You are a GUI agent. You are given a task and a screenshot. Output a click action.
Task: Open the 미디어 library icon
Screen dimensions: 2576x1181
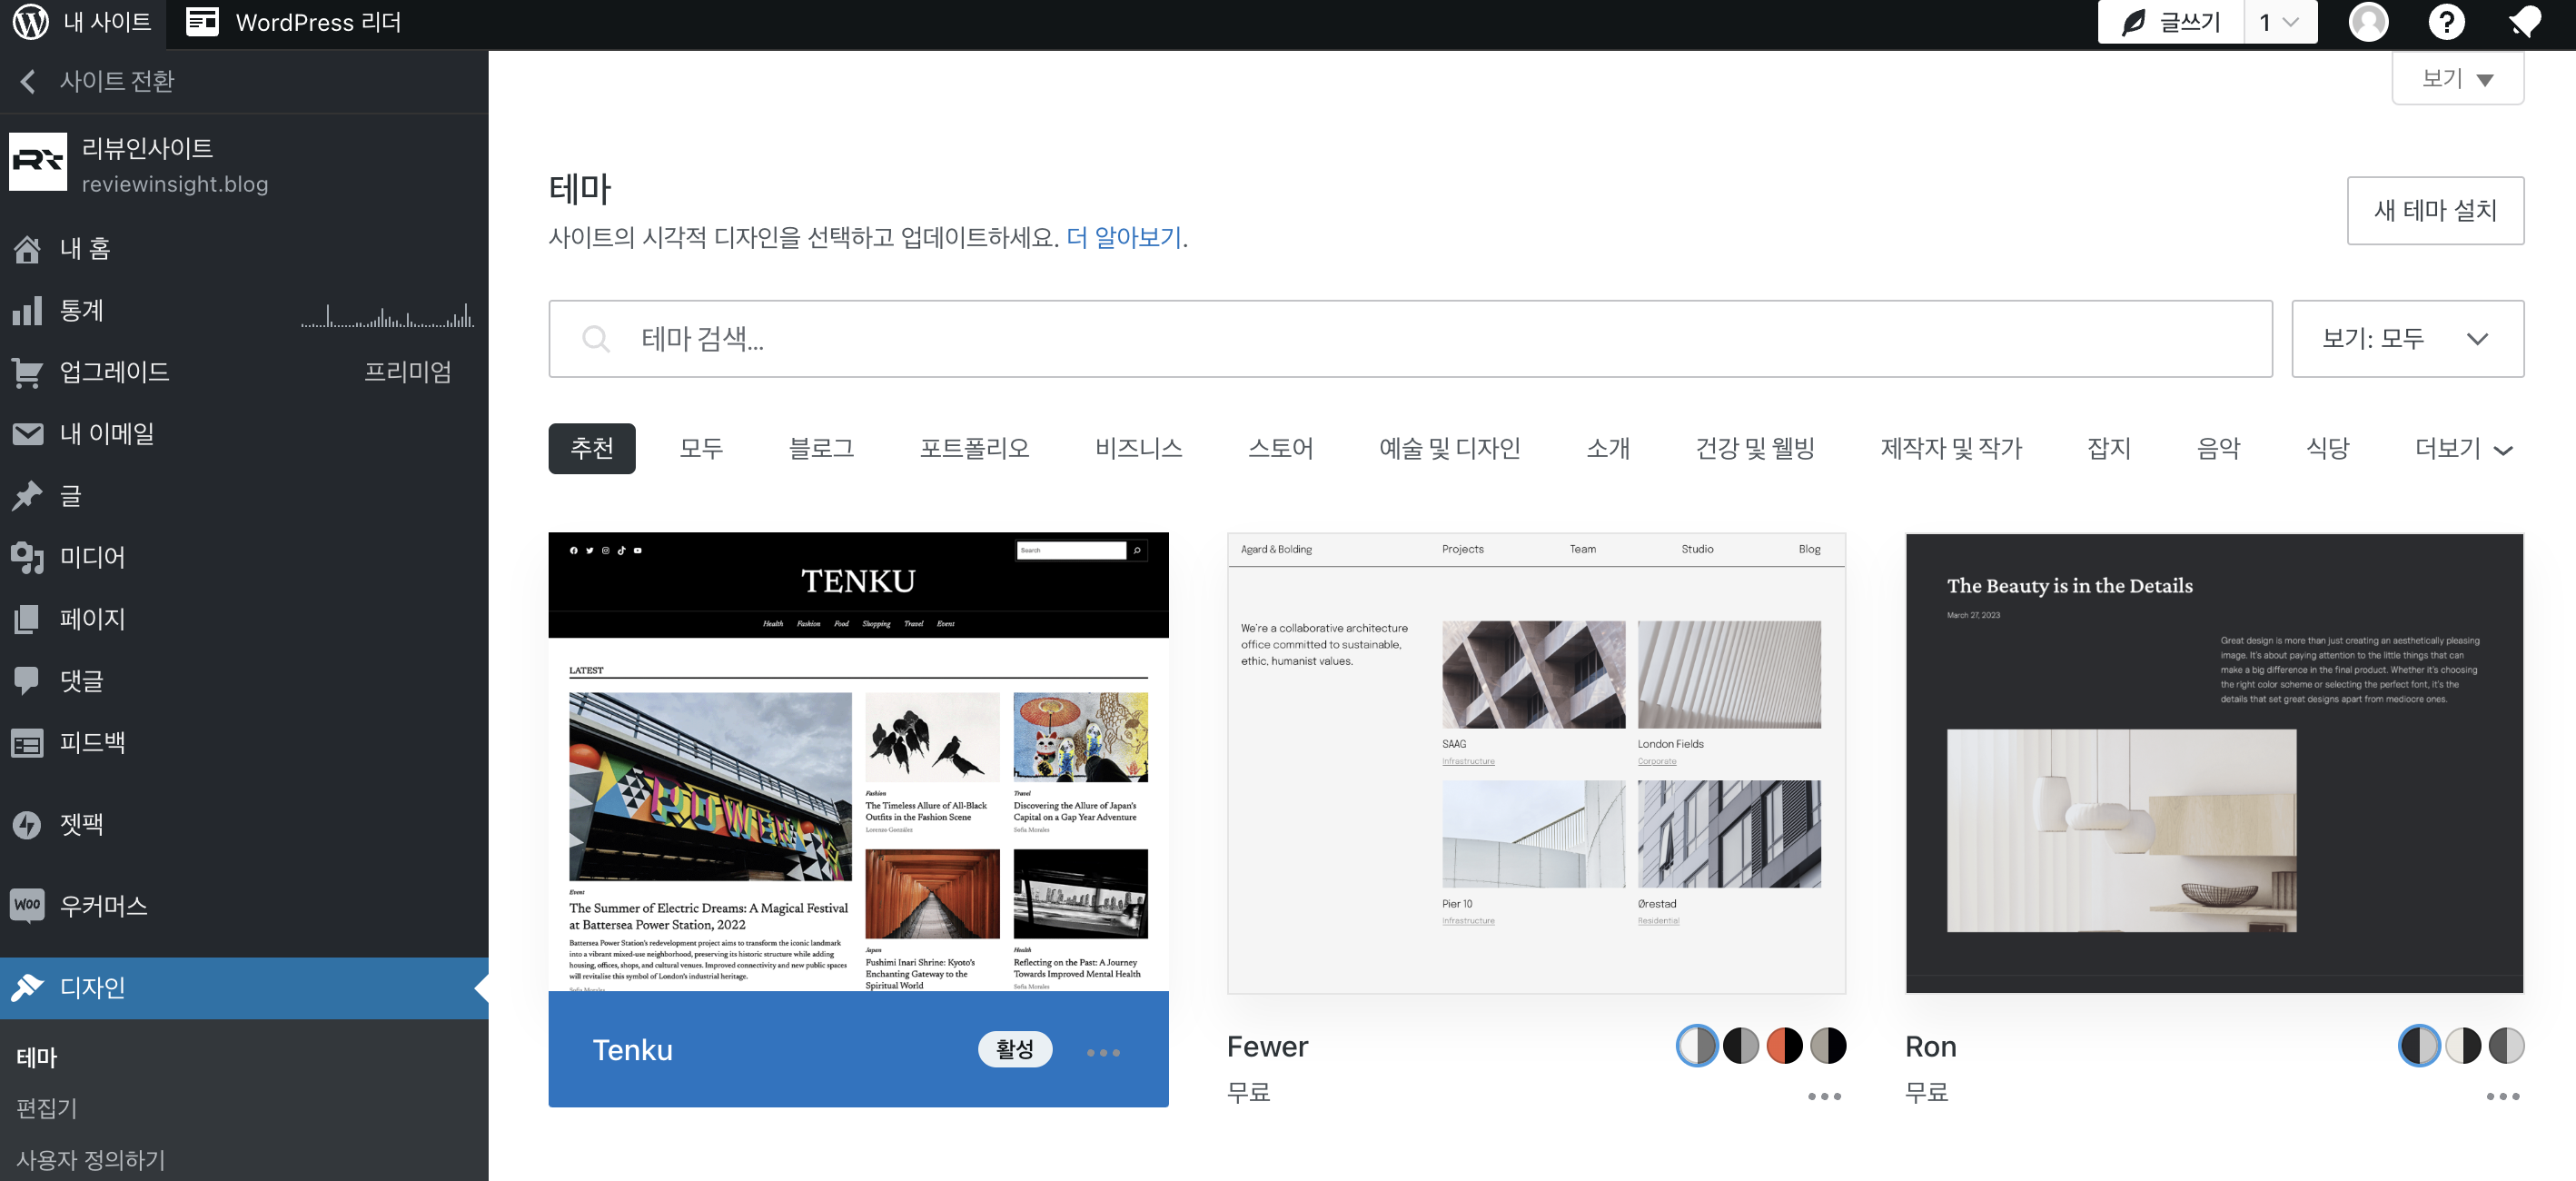coord(27,557)
